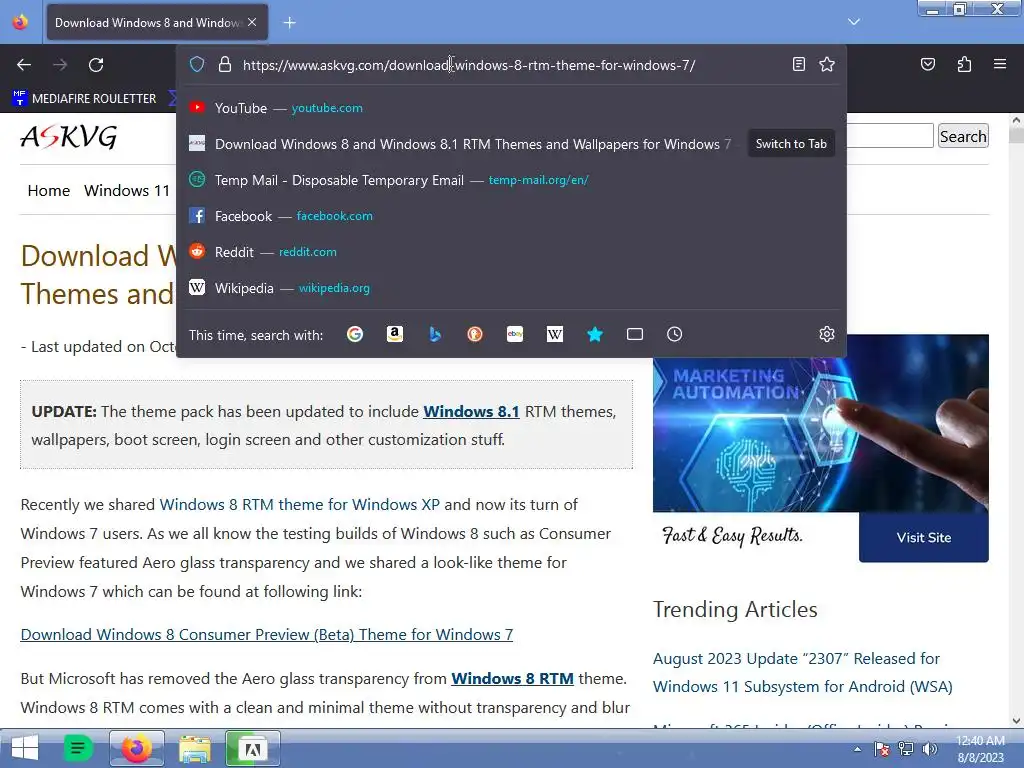Open August 2023 Update 2307 article

coord(803,673)
